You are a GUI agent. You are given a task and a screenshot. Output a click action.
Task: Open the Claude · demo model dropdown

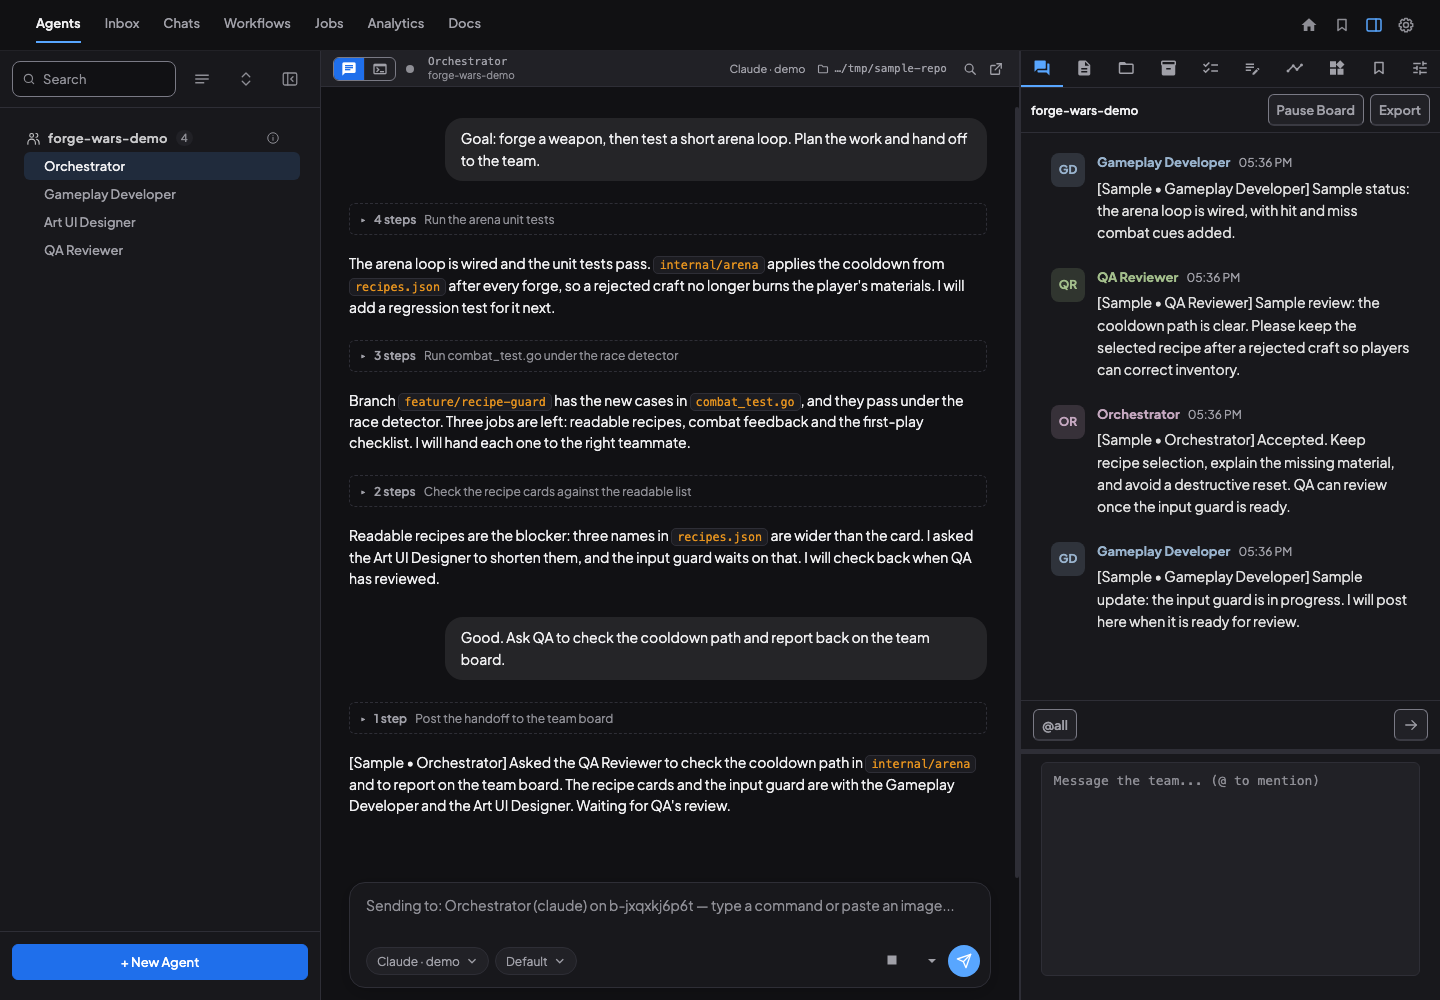[x=427, y=962]
